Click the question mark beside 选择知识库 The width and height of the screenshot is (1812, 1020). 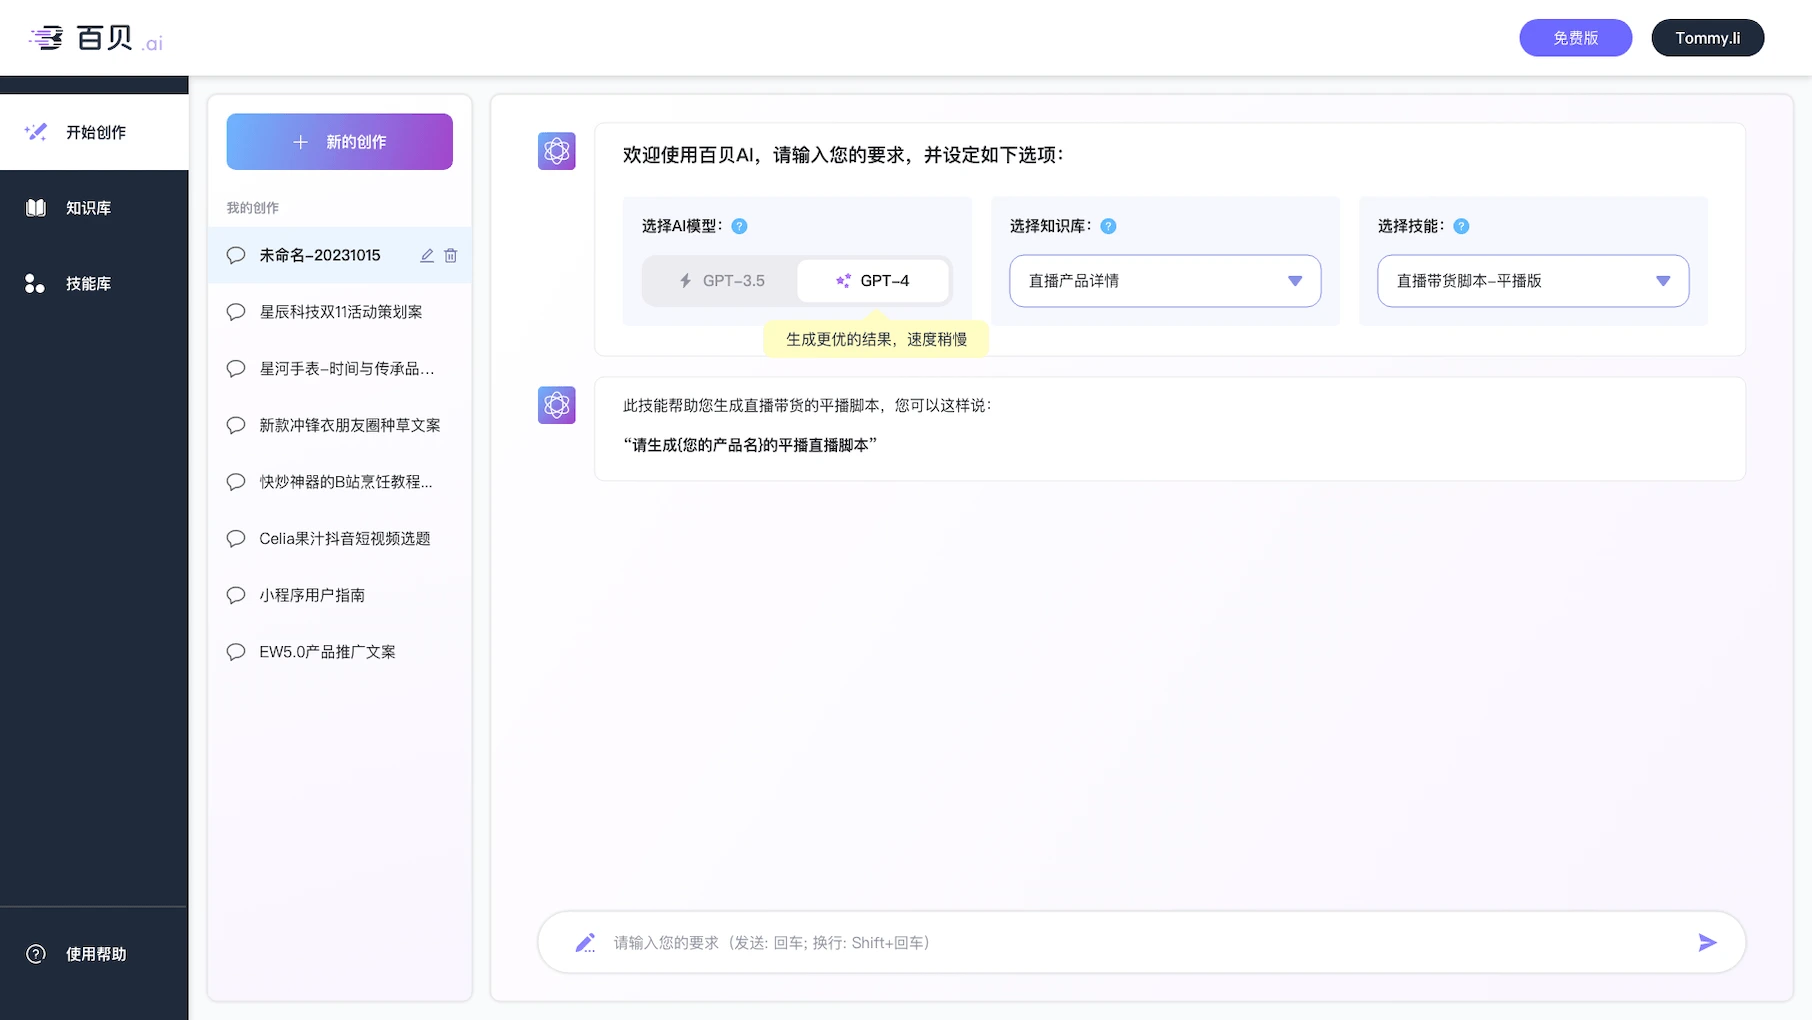click(x=1108, y=226)
